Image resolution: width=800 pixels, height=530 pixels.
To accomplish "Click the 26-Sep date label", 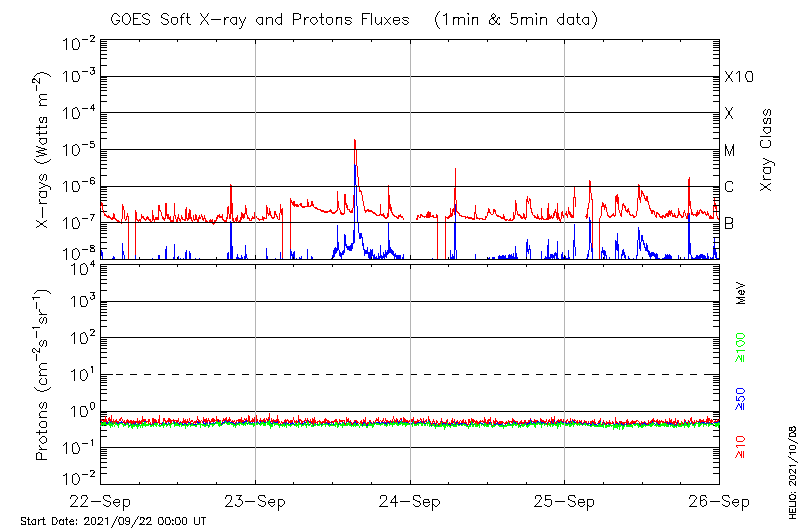I will point(718,501).
